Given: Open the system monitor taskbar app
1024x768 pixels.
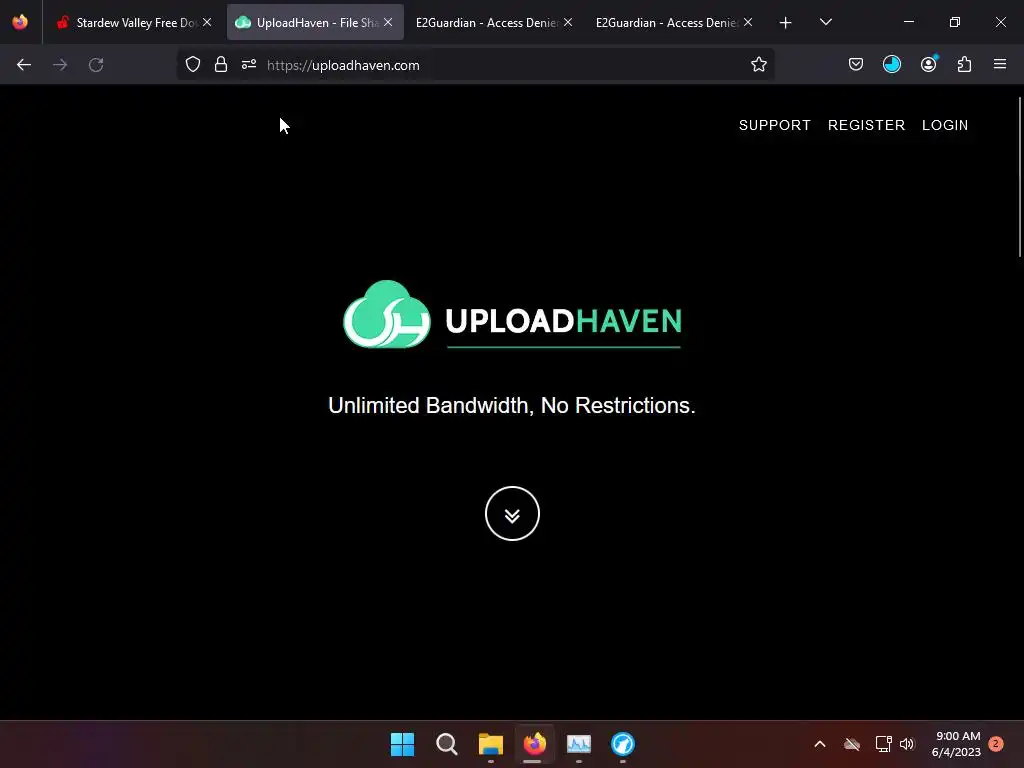Looking at the screenshot, I should [579, 744].
